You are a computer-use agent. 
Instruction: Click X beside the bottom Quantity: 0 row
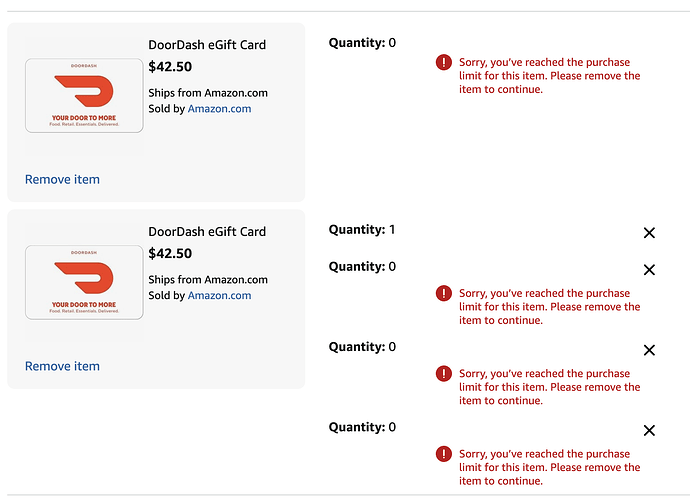pos(649,430)
